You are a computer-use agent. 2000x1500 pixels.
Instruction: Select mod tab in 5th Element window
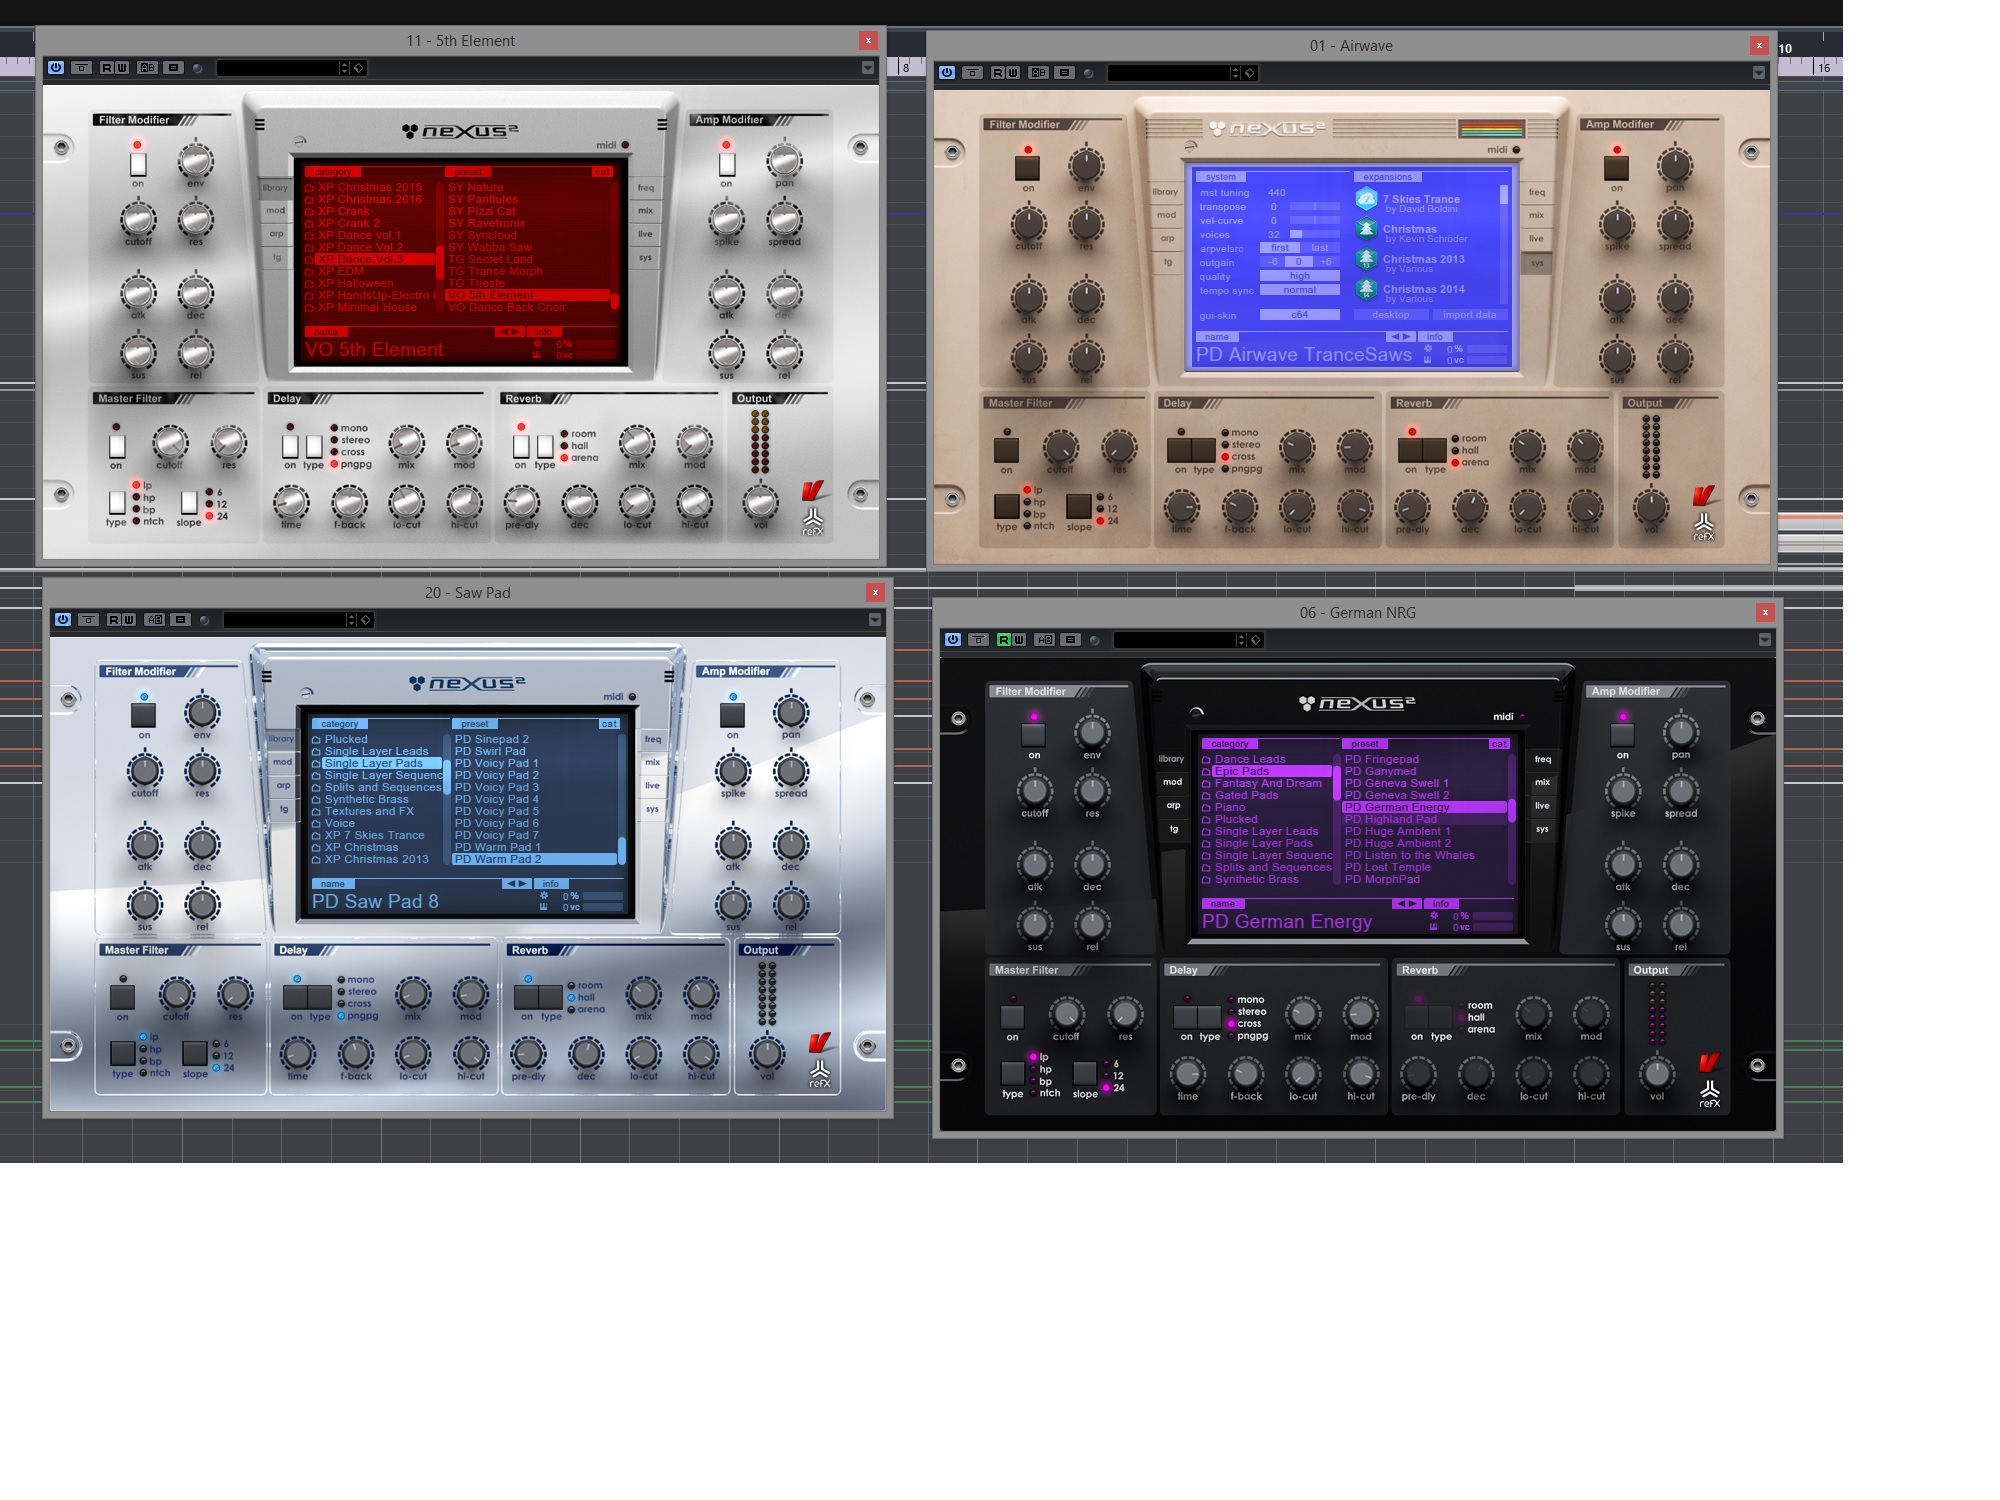coord(275,211)
